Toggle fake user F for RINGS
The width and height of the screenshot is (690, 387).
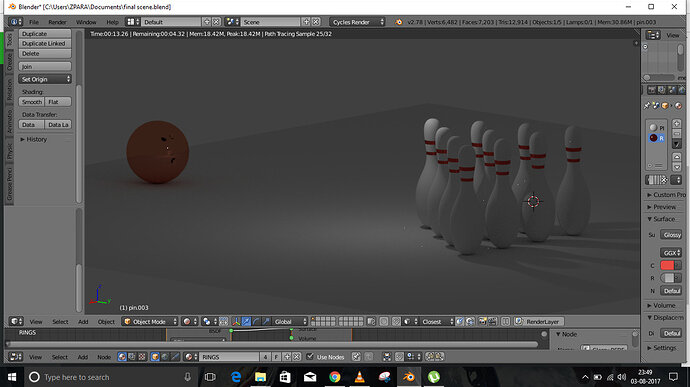[276, 357]
